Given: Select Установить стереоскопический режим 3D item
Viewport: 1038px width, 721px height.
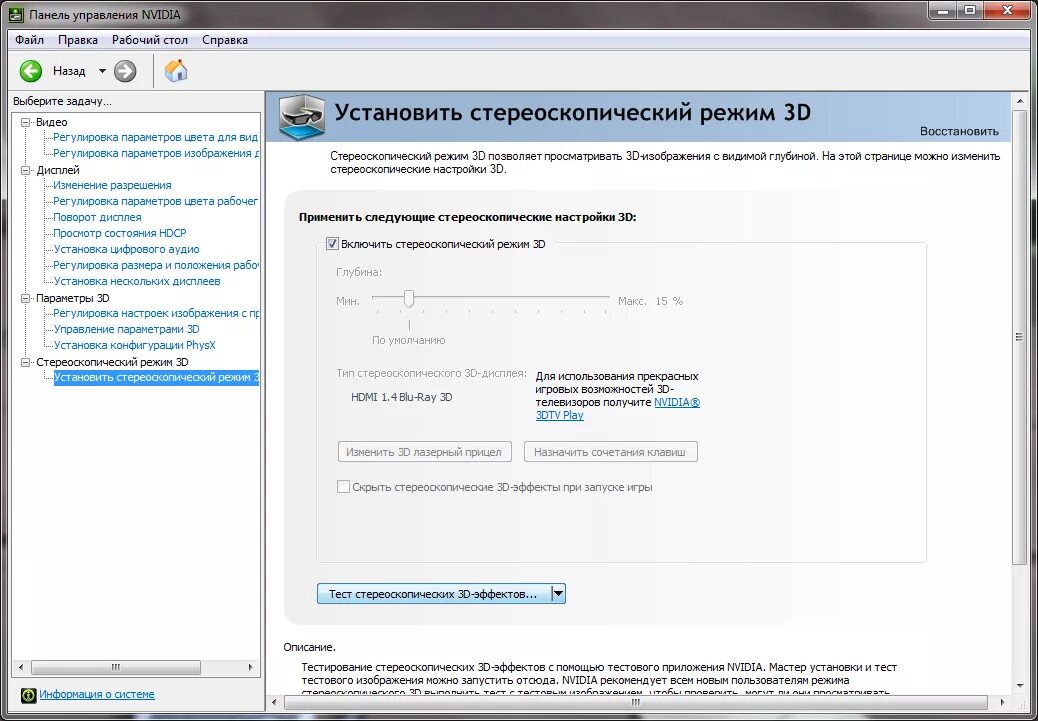Looking at the screenshot, I should pyautogui.click(x=156, y=378).
